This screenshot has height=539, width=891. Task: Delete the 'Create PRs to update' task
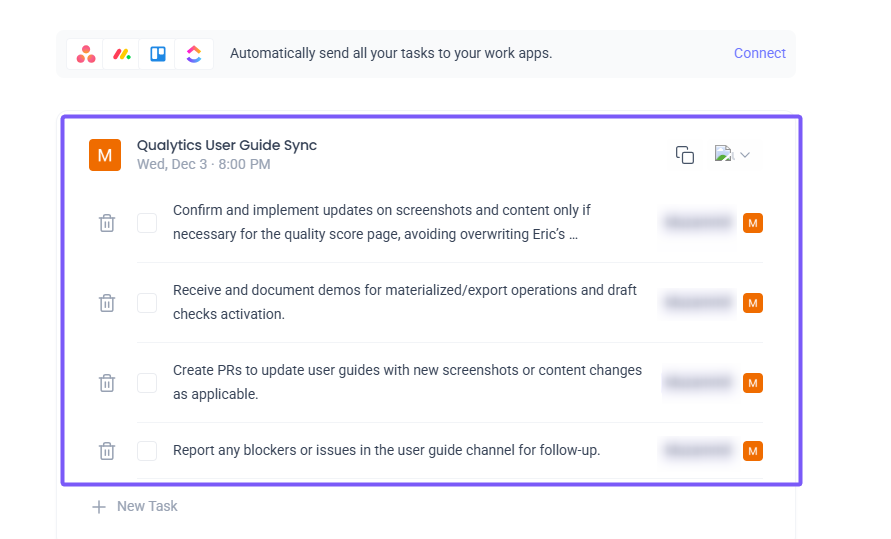pyautogui.click(x=107, y=383)
